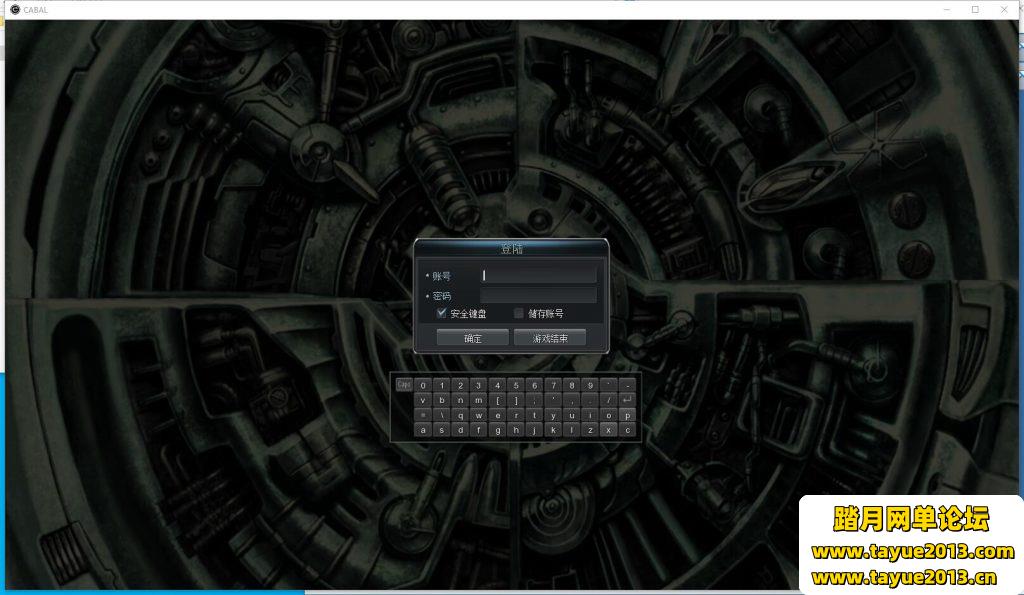The image size is (1024, 595).
Task: Tap the c key on virtual keyboard
Action: point(628,430)
